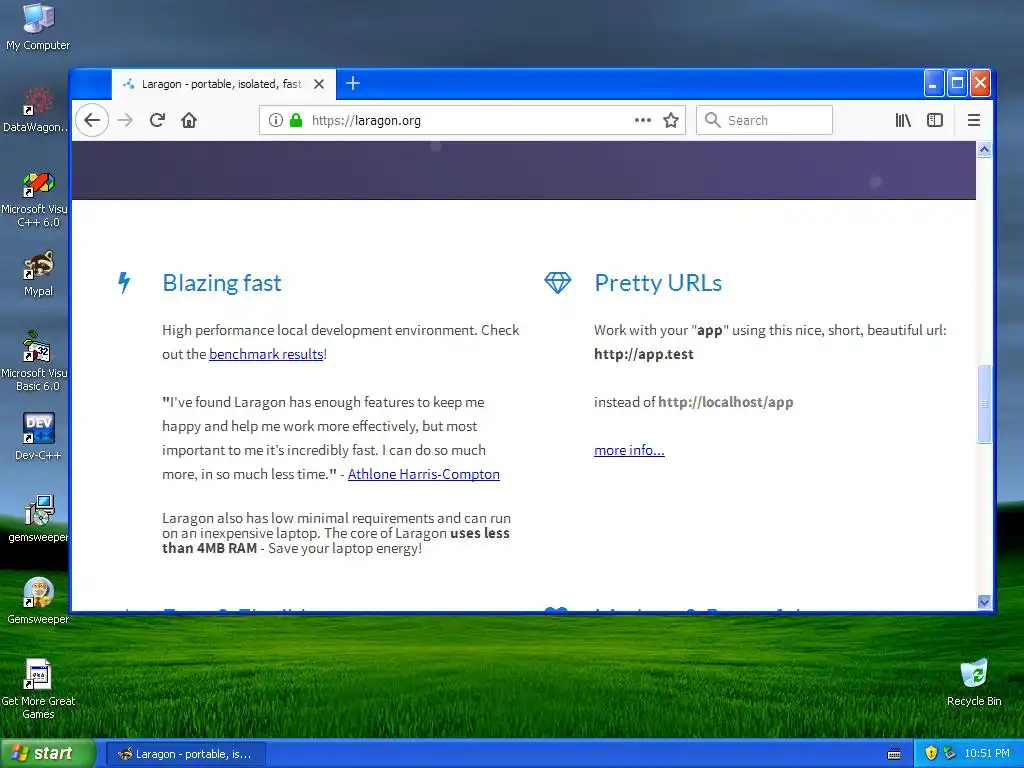1024x768 pixels.
Task: Open the Library icon in toolbar
Action: tap(903, 120)
